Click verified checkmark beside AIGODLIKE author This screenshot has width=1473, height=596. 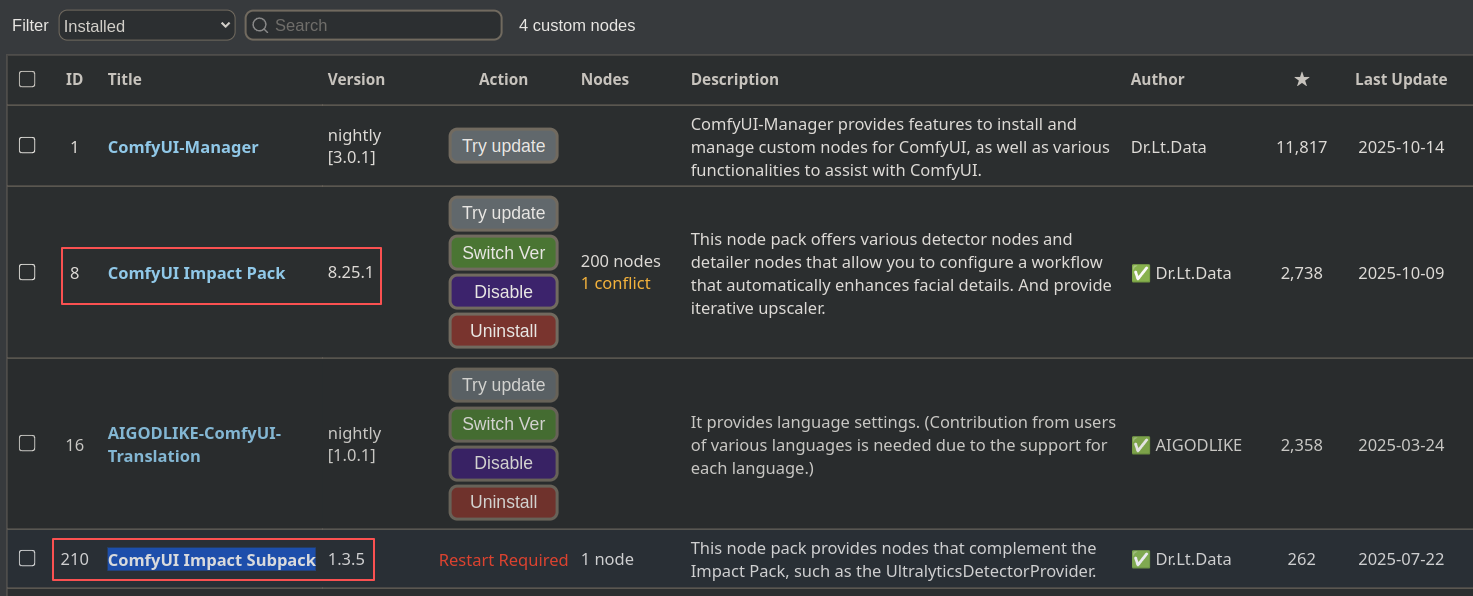click(x=1140, y=445)
